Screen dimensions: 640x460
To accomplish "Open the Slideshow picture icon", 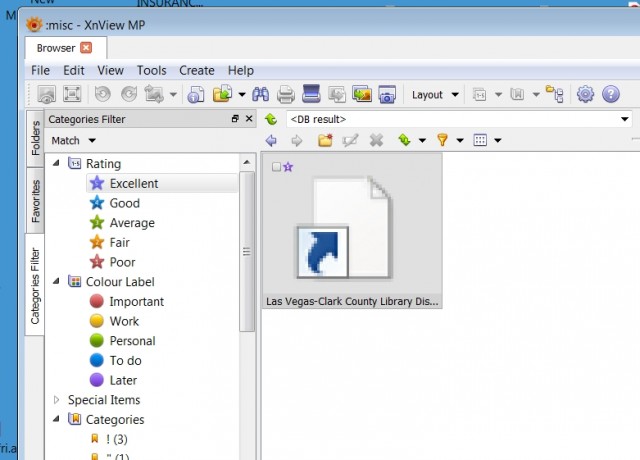I will (362, 93).
